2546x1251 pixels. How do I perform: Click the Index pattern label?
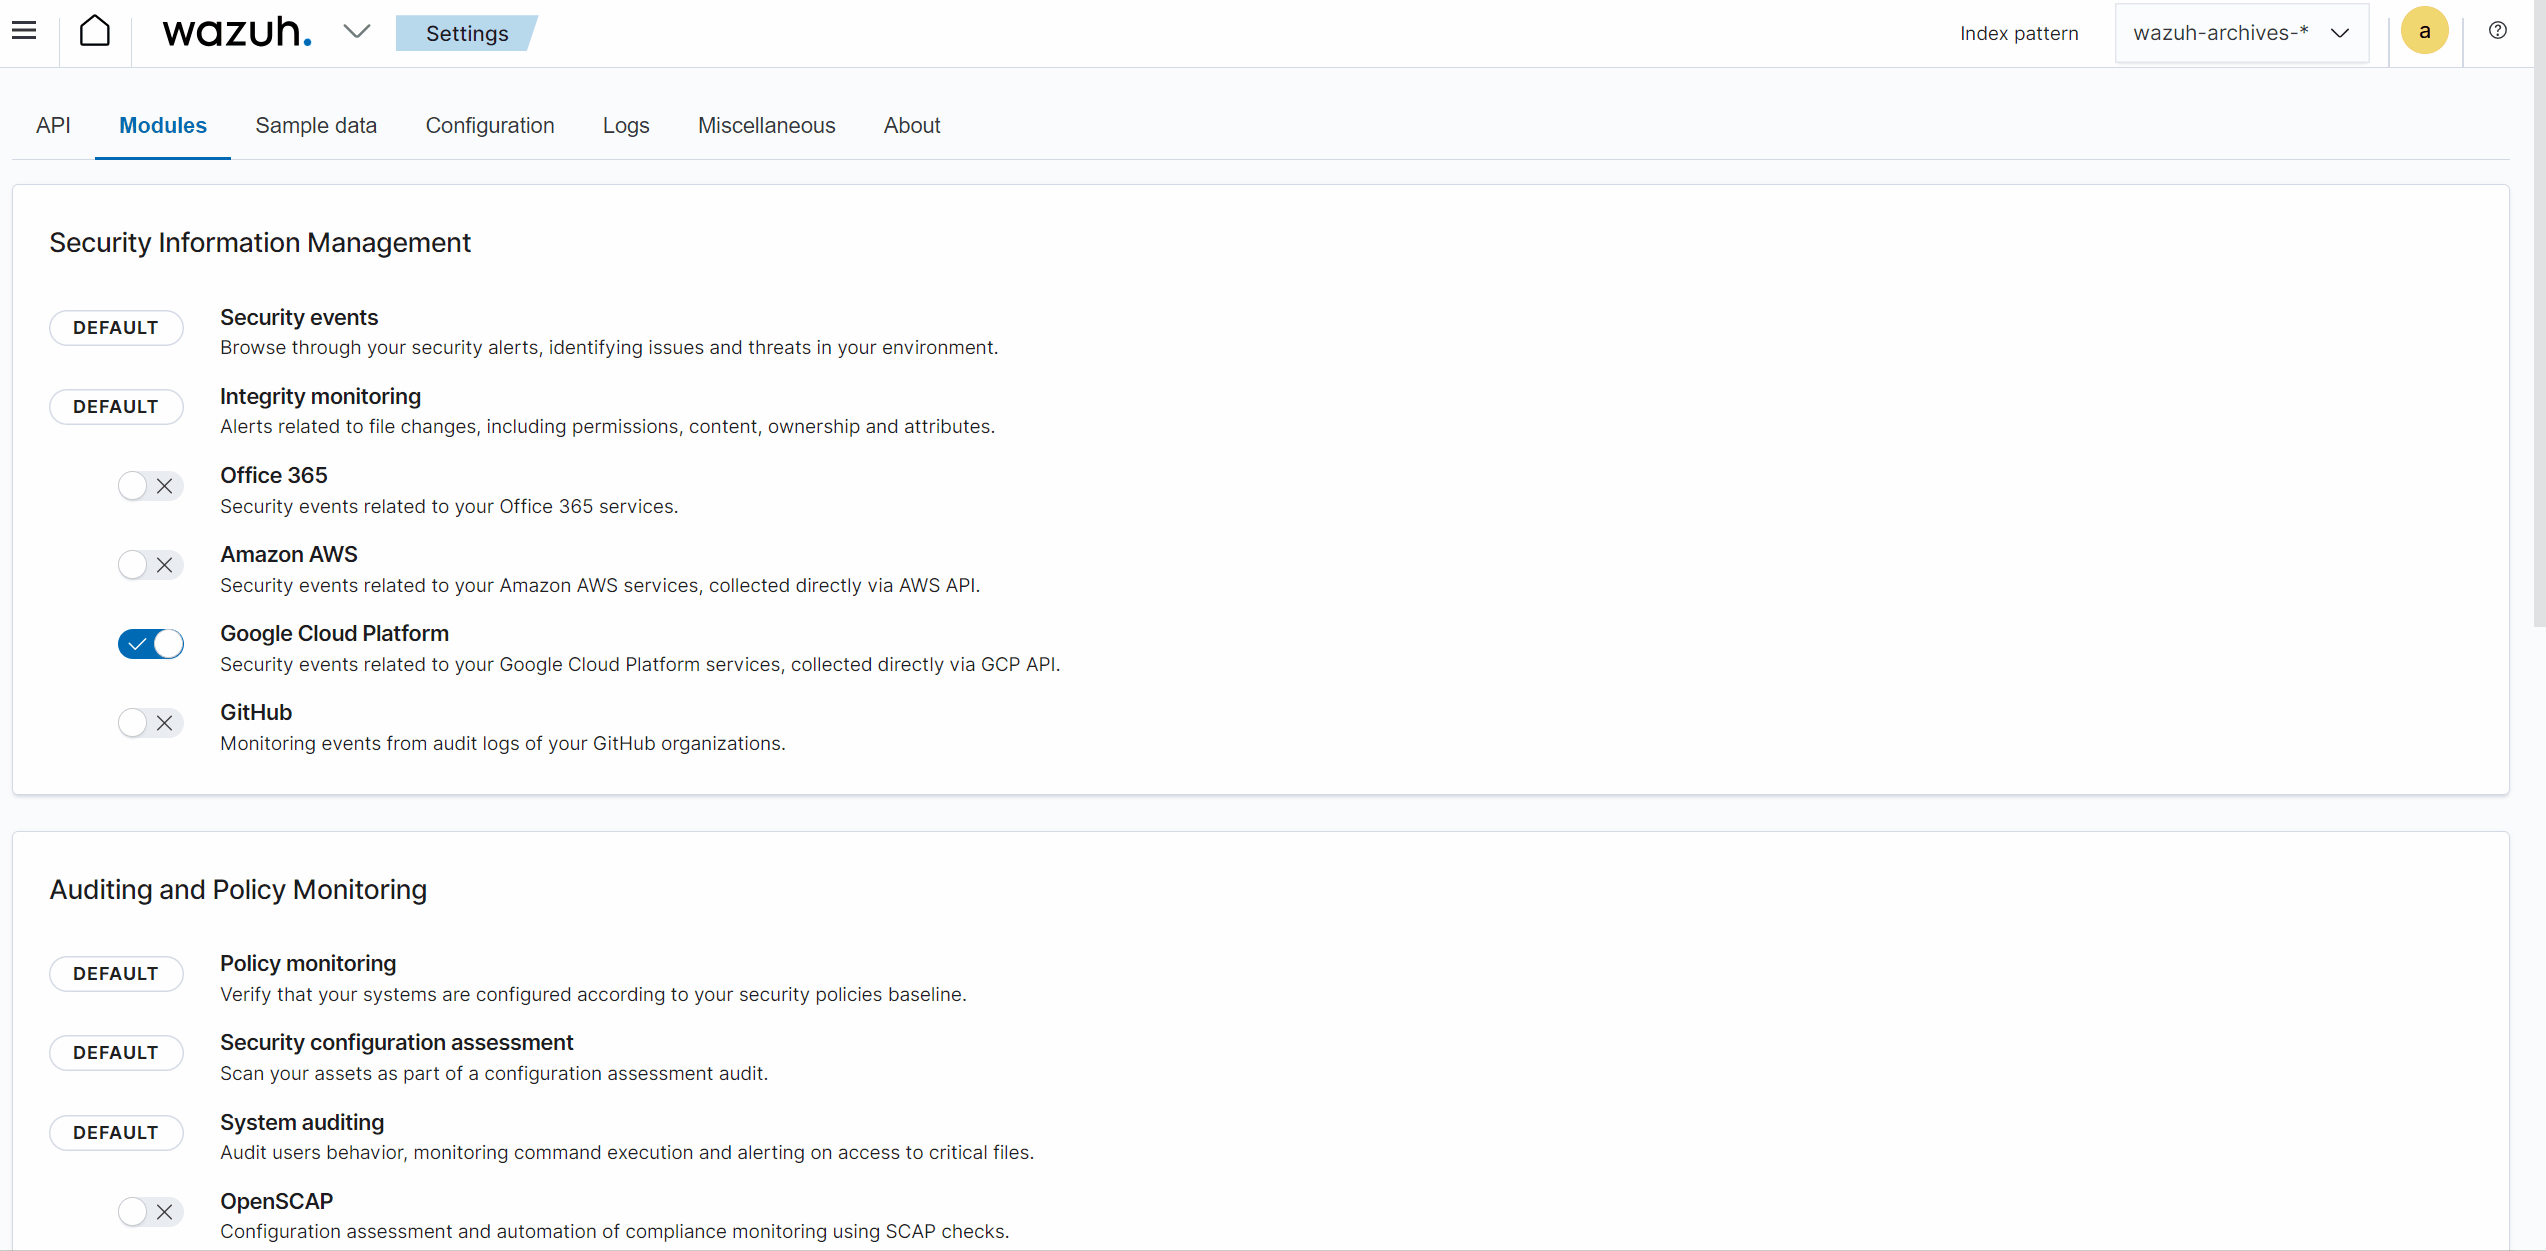[x=2019, y=33]
